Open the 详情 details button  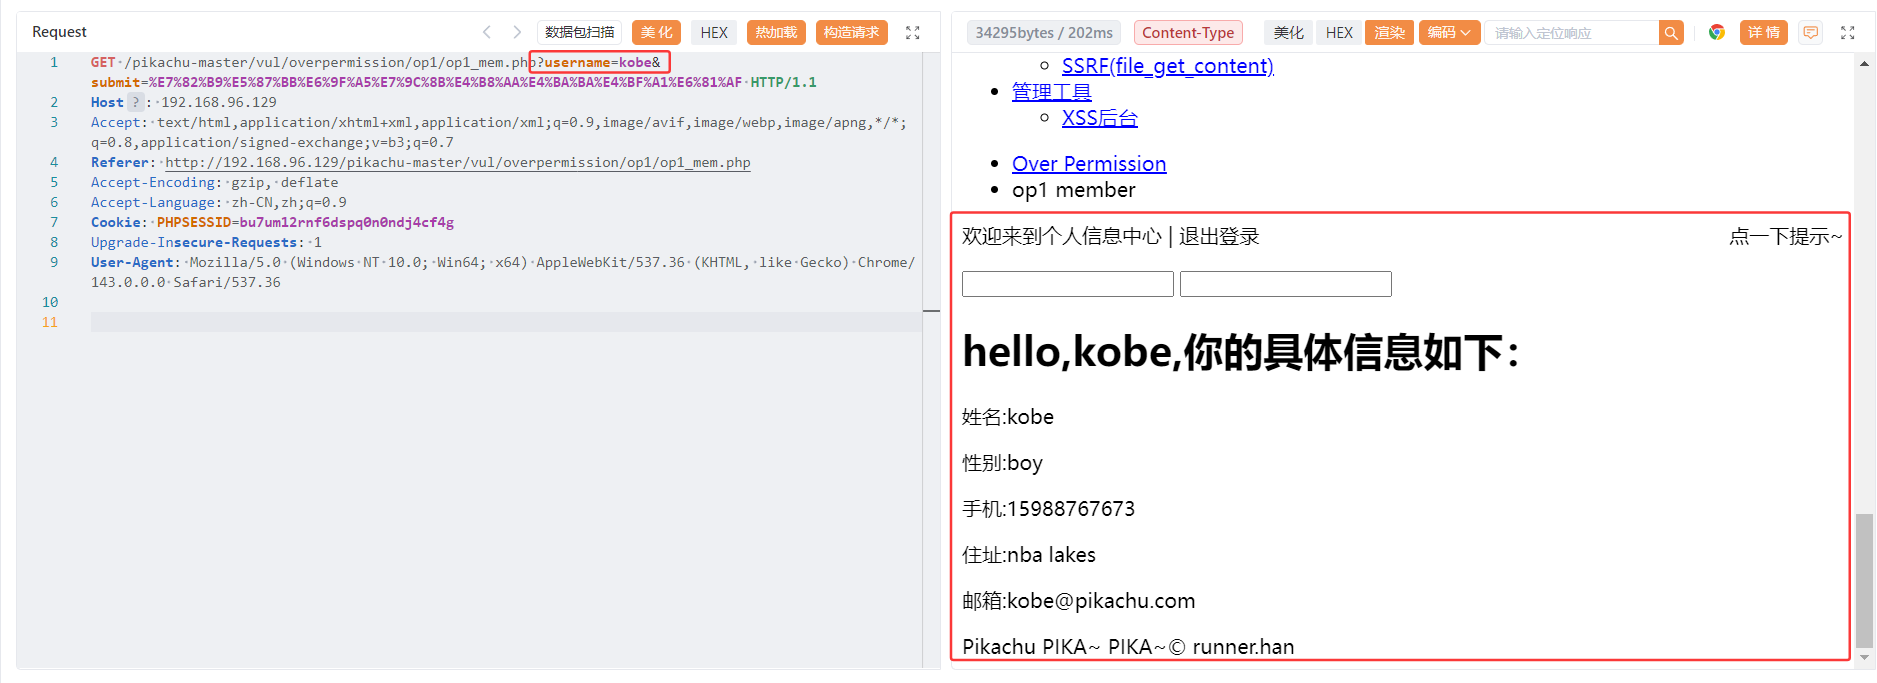pyautogui.click(x=1764, y=32)
